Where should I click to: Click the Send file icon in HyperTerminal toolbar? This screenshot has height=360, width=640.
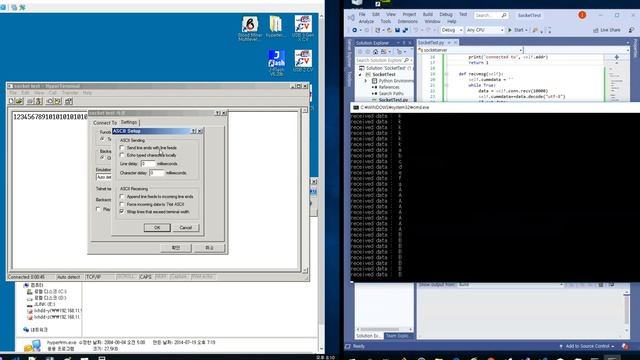point(50,101)
